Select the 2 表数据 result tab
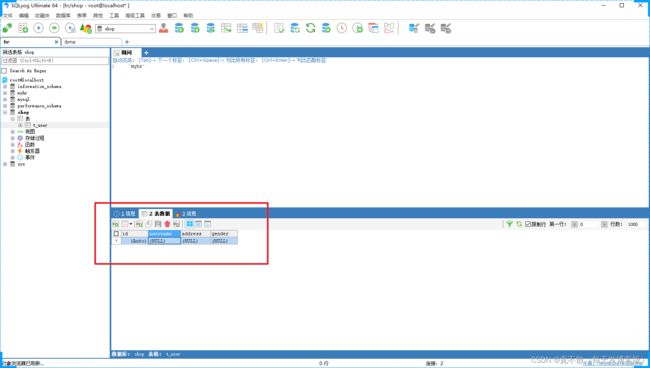 156,213
